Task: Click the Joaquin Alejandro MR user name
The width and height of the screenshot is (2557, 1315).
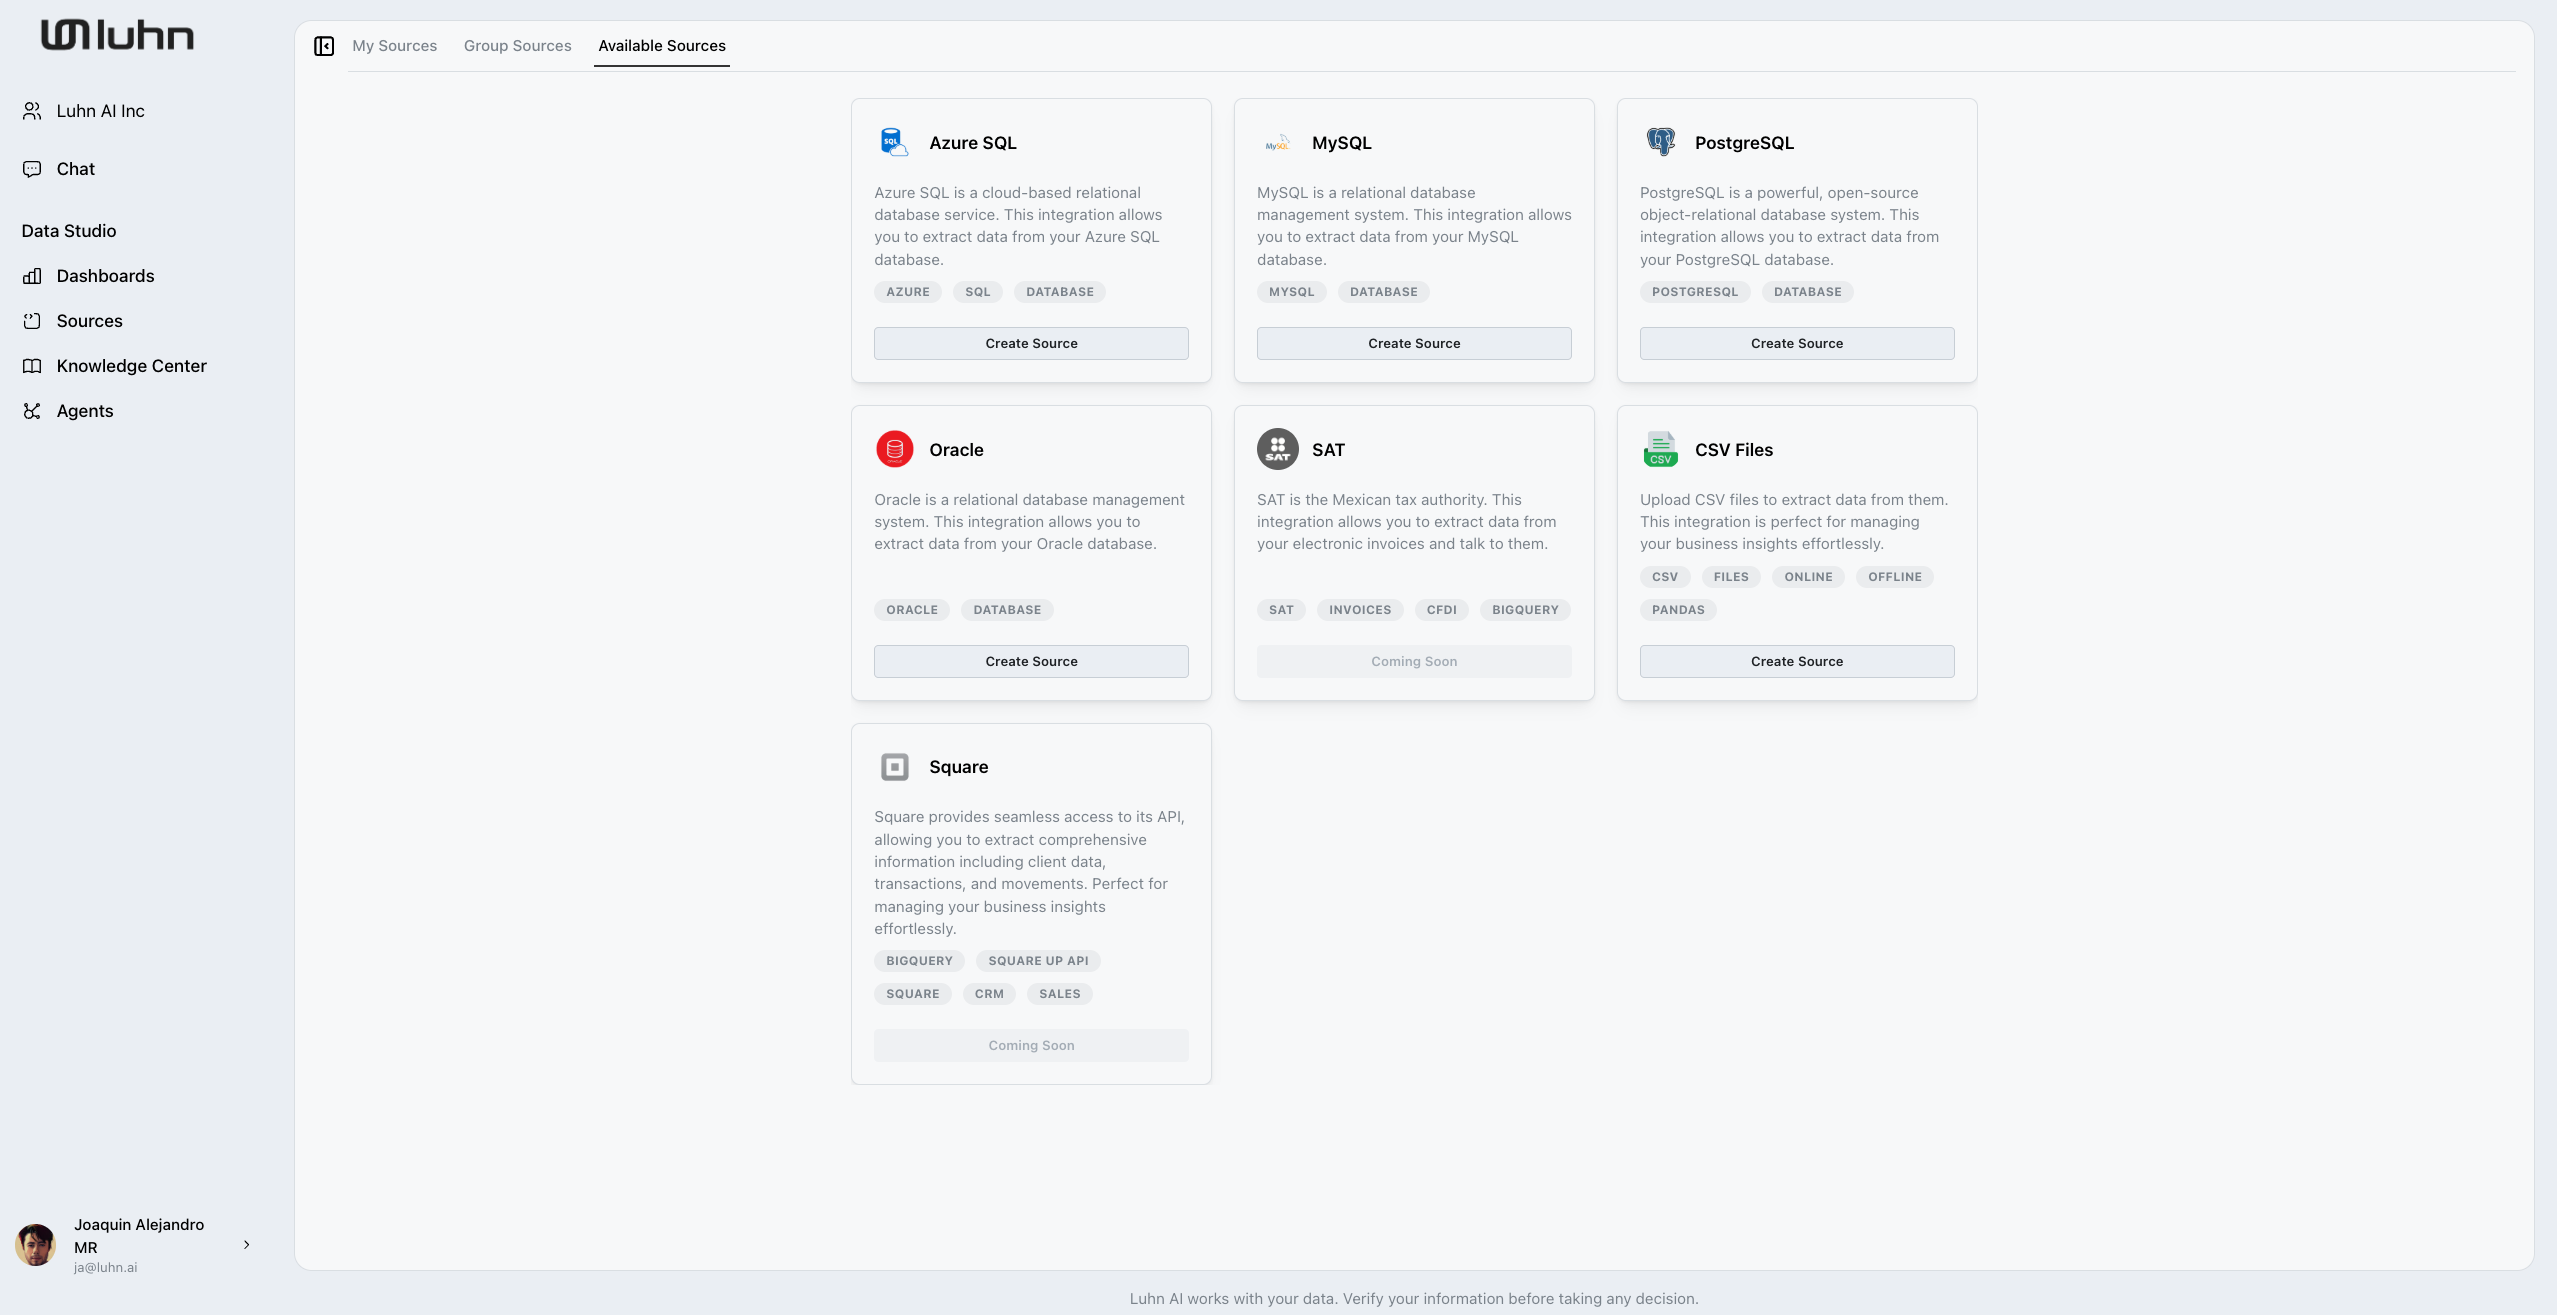Action: point(139,1236)
